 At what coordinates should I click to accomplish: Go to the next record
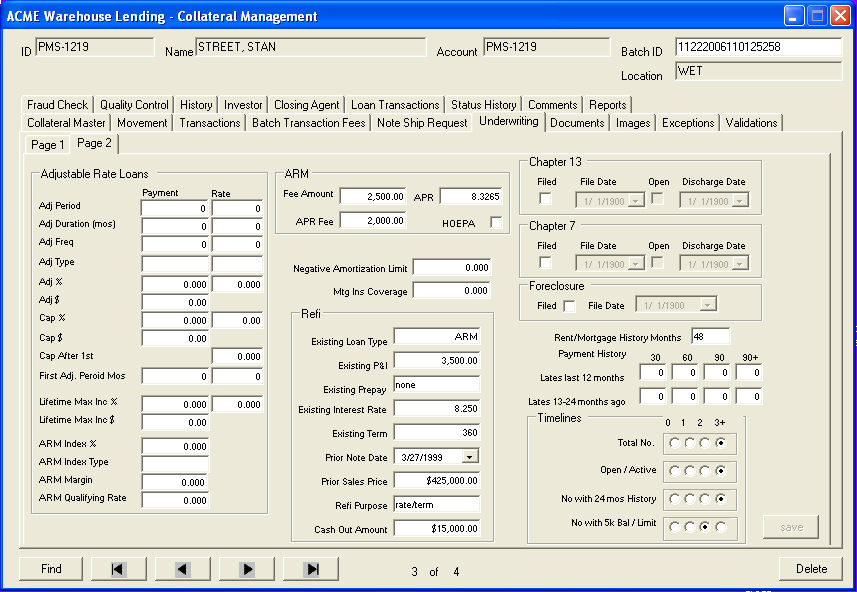coord(246,569)
